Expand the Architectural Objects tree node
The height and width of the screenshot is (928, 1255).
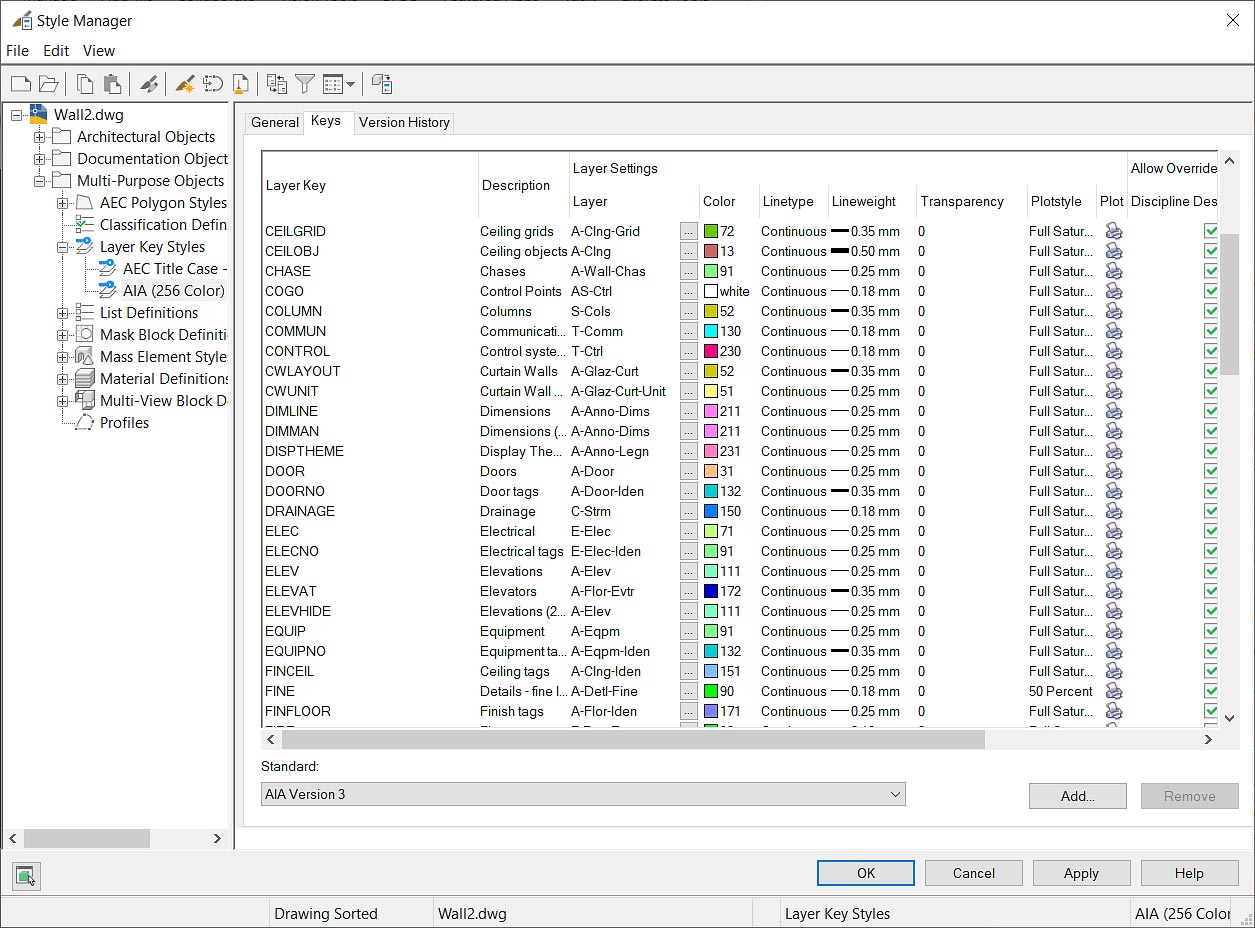point(40,137)
